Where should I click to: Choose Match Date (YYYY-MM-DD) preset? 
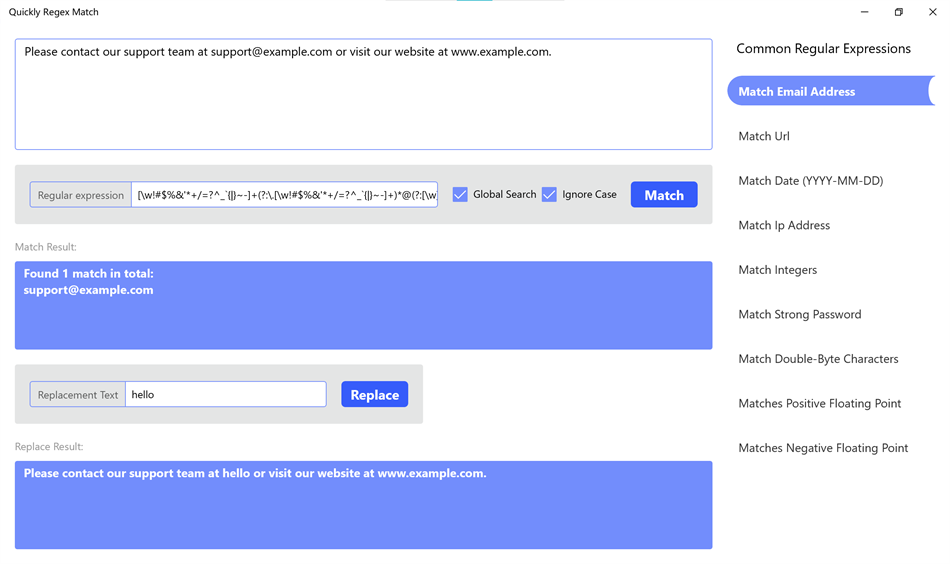click(x=810, y=181)
